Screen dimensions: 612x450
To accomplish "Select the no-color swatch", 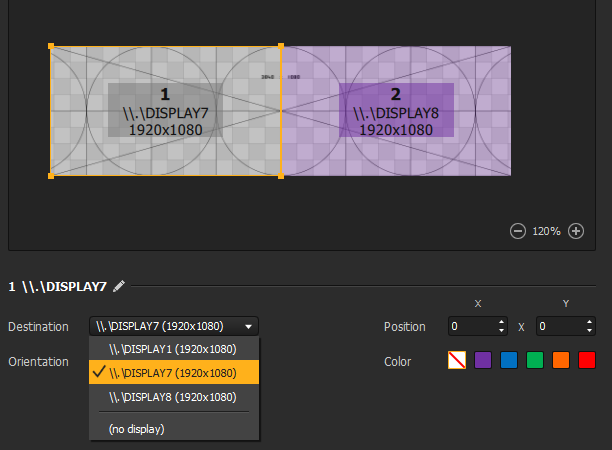I will pos(456,360).
